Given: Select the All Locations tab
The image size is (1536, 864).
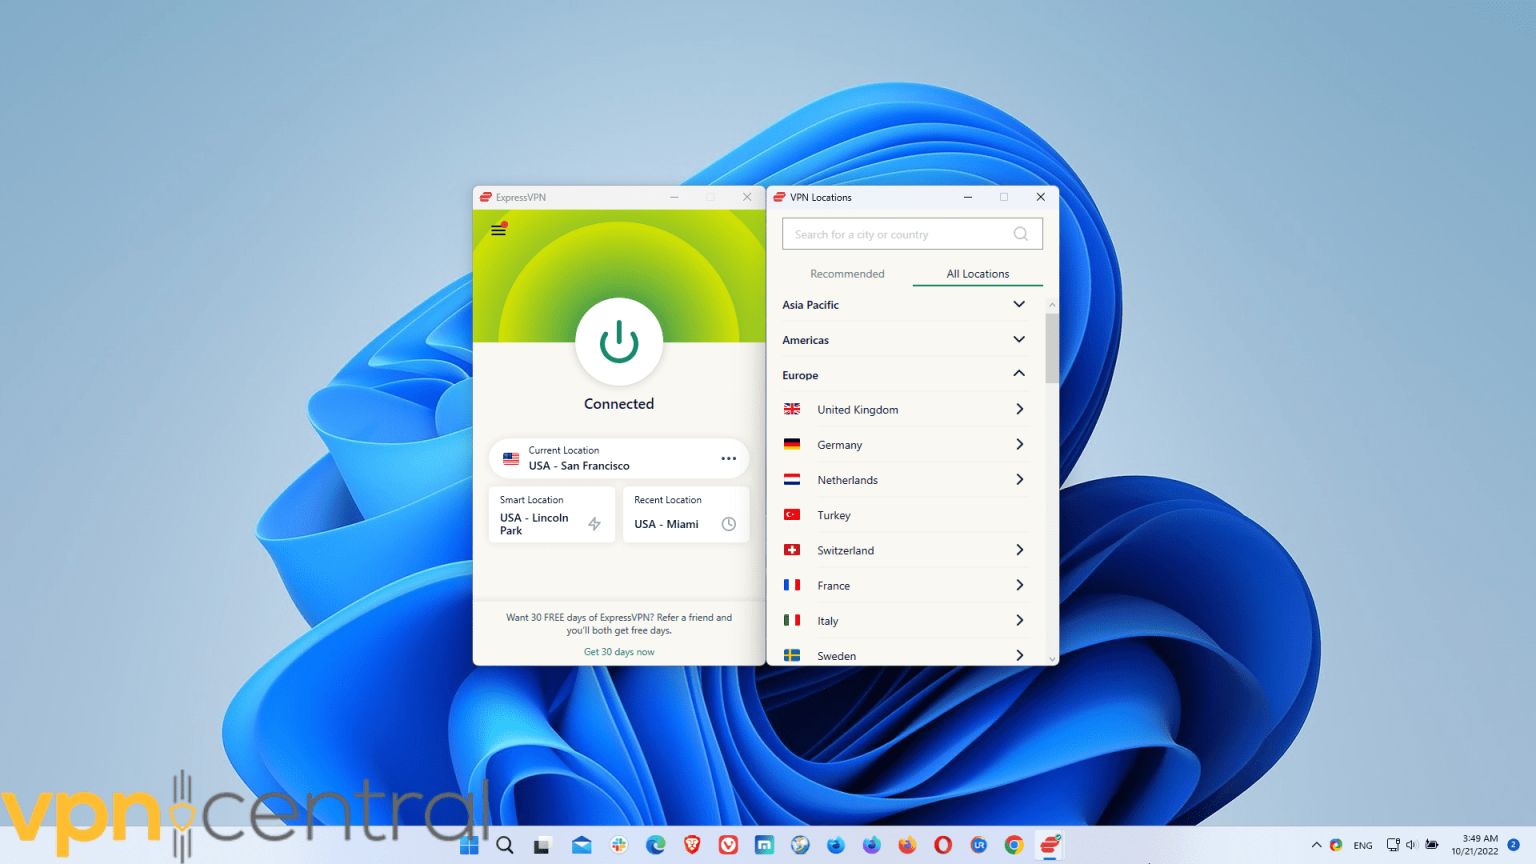Looking at the screenshot, I should coord(977,274).
